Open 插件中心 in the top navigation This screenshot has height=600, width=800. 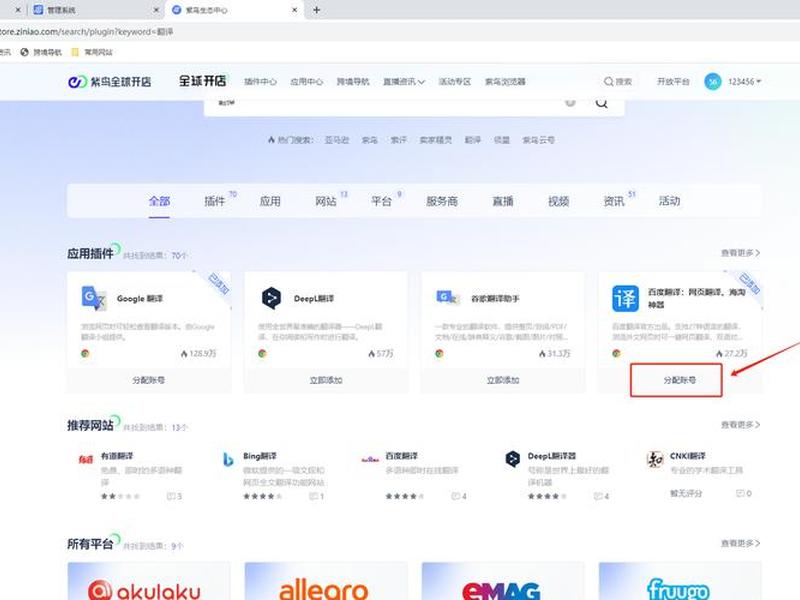click(x=260, y=82)
